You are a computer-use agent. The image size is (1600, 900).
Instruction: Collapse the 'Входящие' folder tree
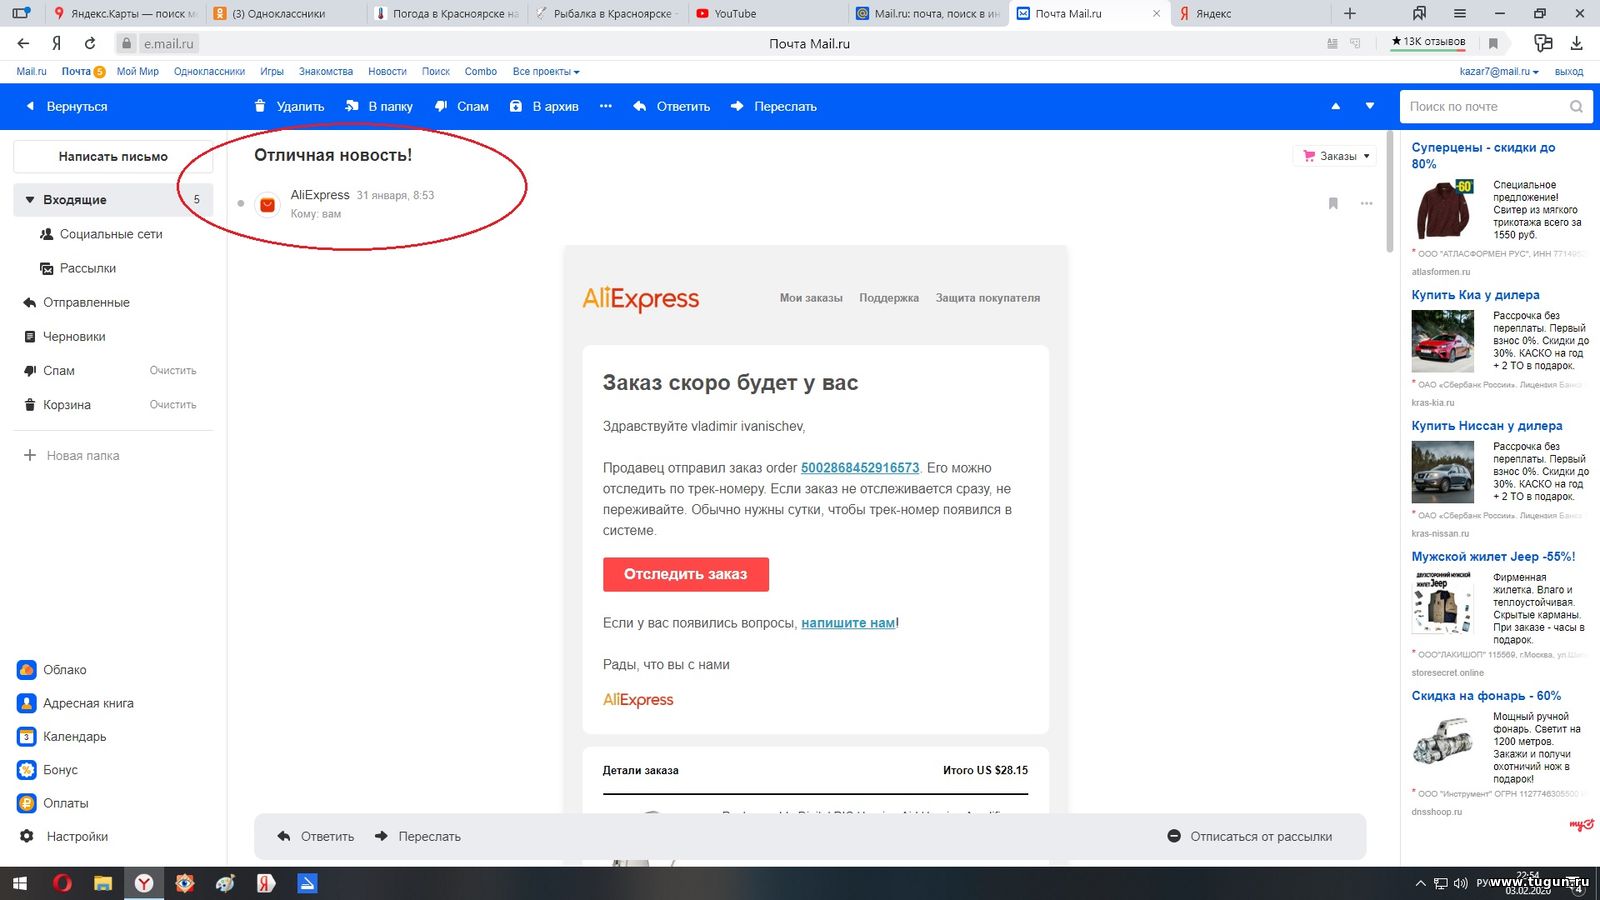[30, 200]
